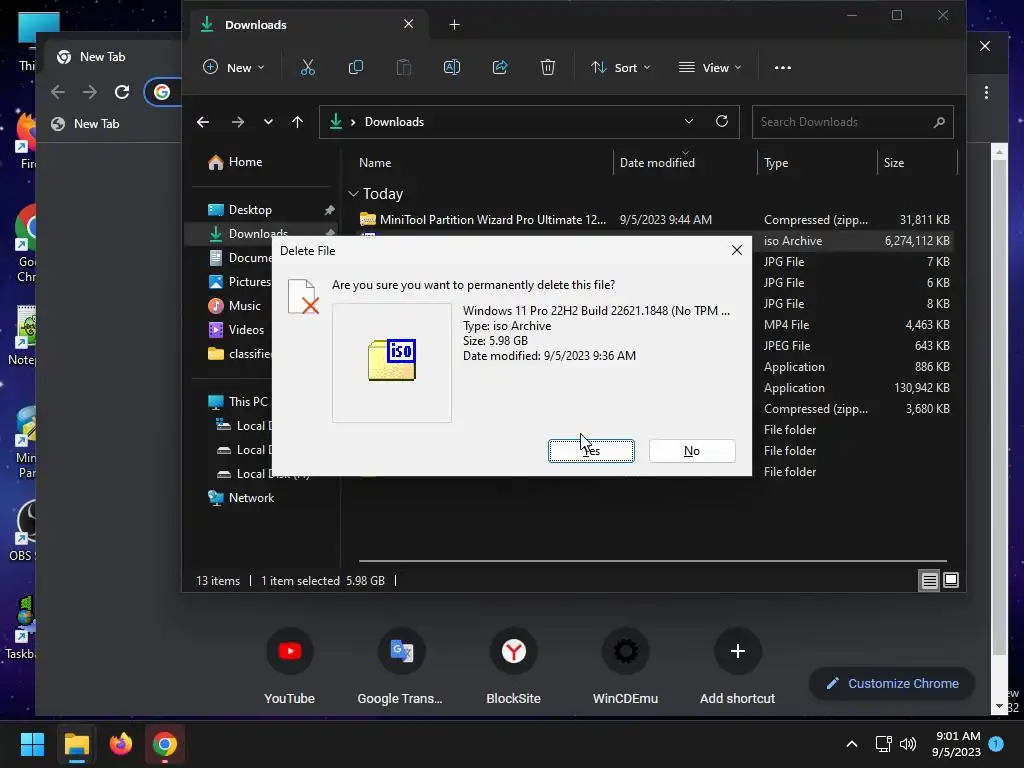Open YouTube shortcut in Chrome
The width and height of the screenshot is (1024, 768).
click(x=289, y=666)
